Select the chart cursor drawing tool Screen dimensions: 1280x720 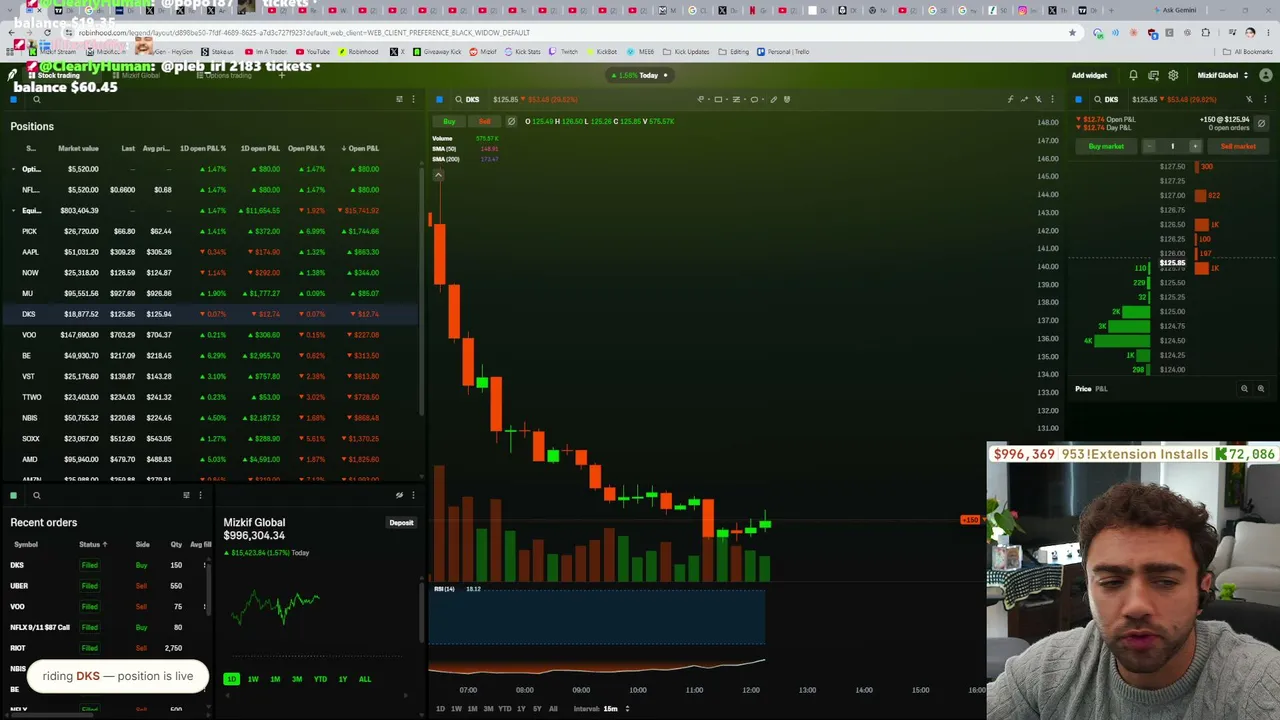pyautogui.click(x=700, y=99)
